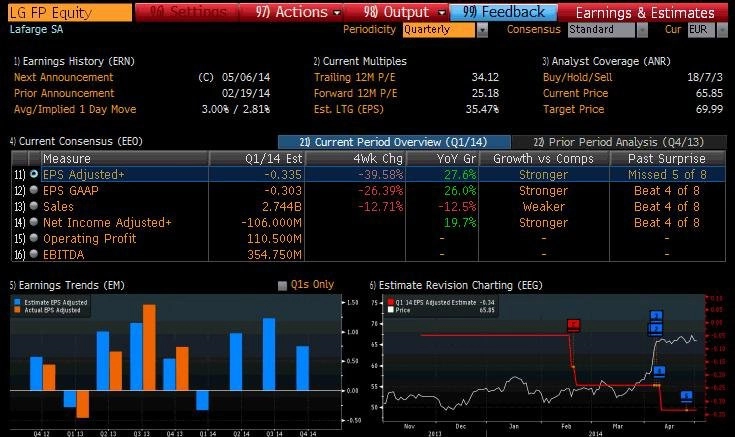Image resolution: width=735 pixels, height=437 pixels.
Task: Select the Net Income Adjusted+ radio button
Action: tap(34, 222)
